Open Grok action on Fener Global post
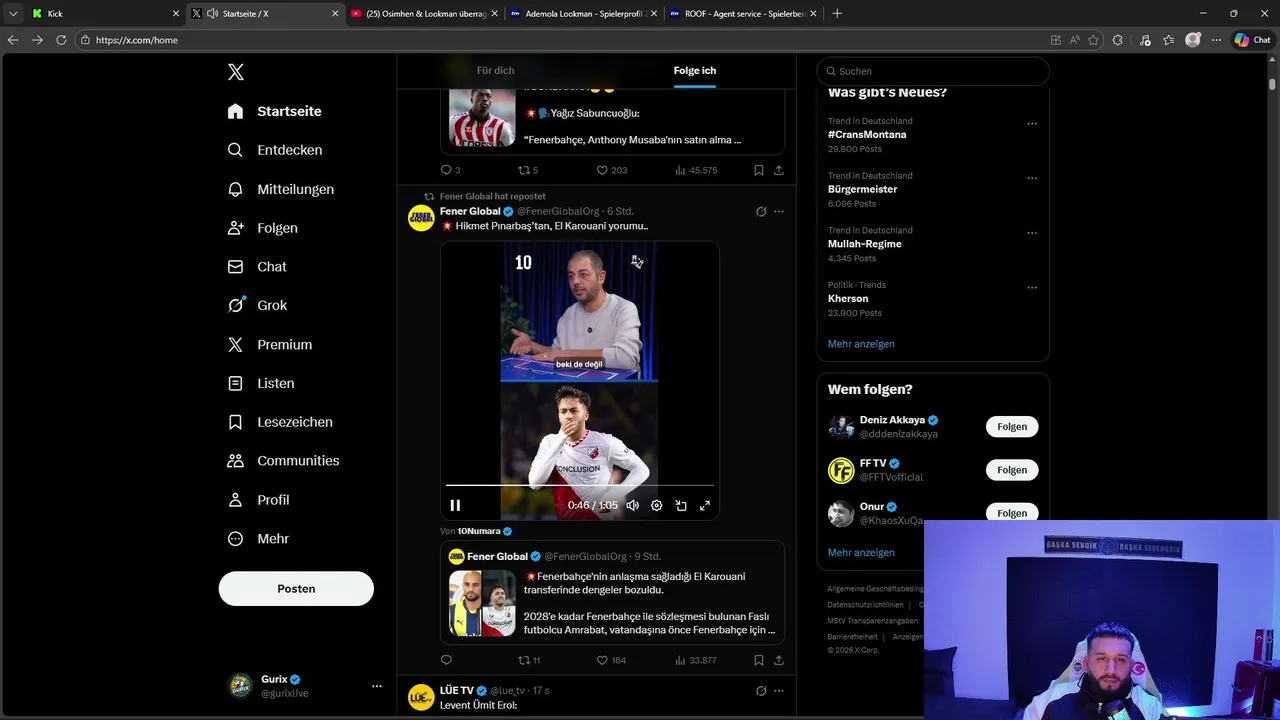1280x720 pixels. coord(761,212)
